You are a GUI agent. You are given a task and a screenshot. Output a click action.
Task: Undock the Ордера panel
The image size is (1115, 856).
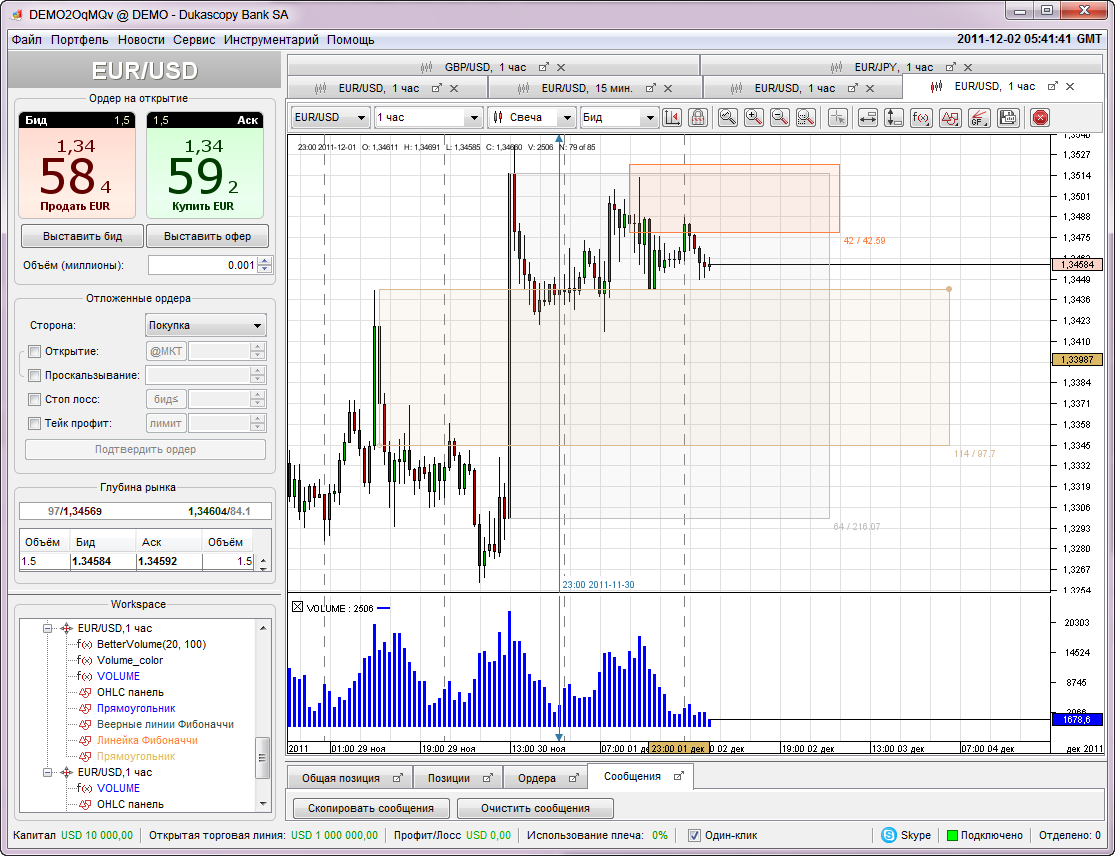click(x=573, y=778)
